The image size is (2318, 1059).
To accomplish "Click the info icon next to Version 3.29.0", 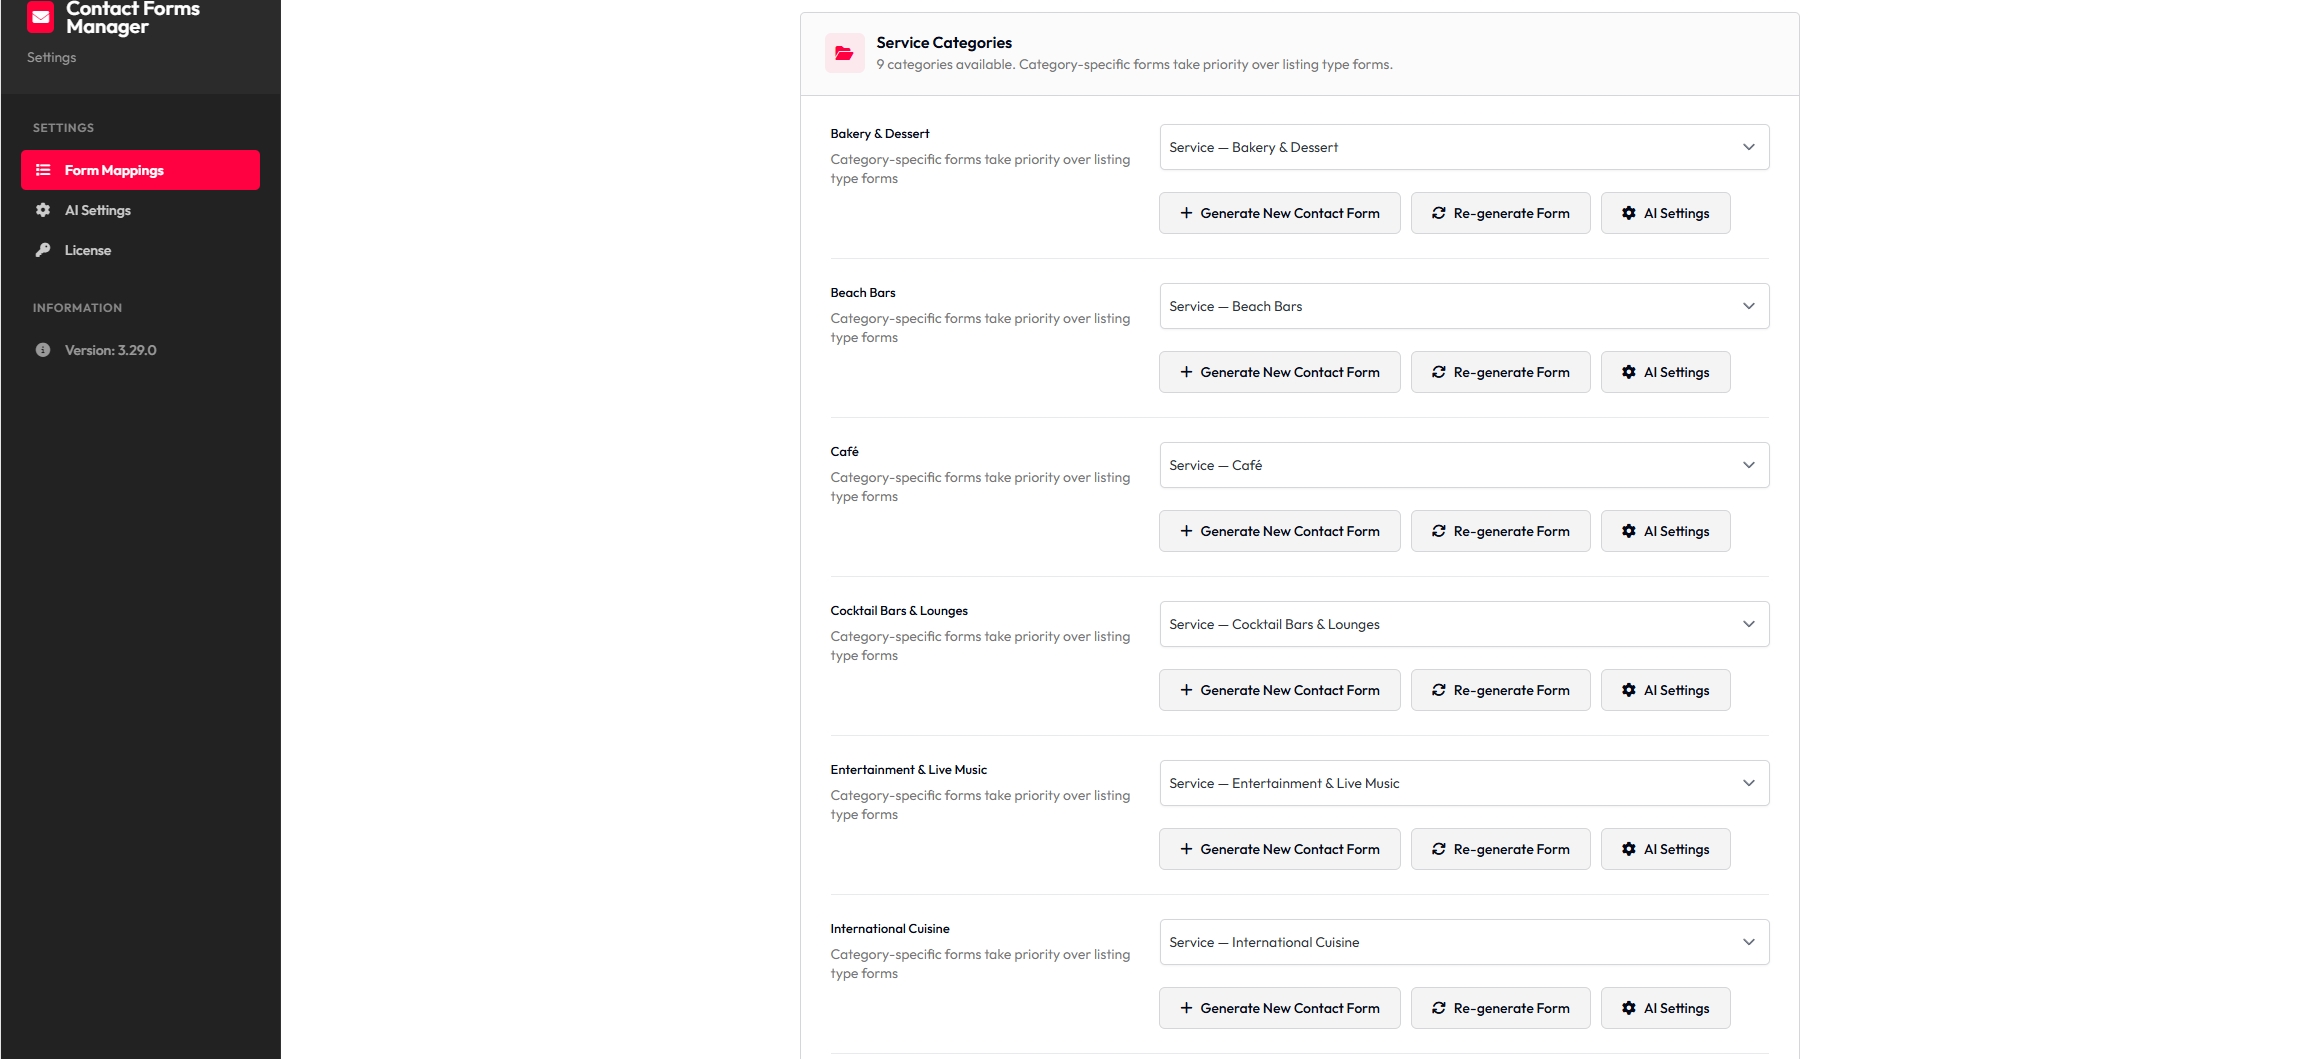I will click(42, 350).
